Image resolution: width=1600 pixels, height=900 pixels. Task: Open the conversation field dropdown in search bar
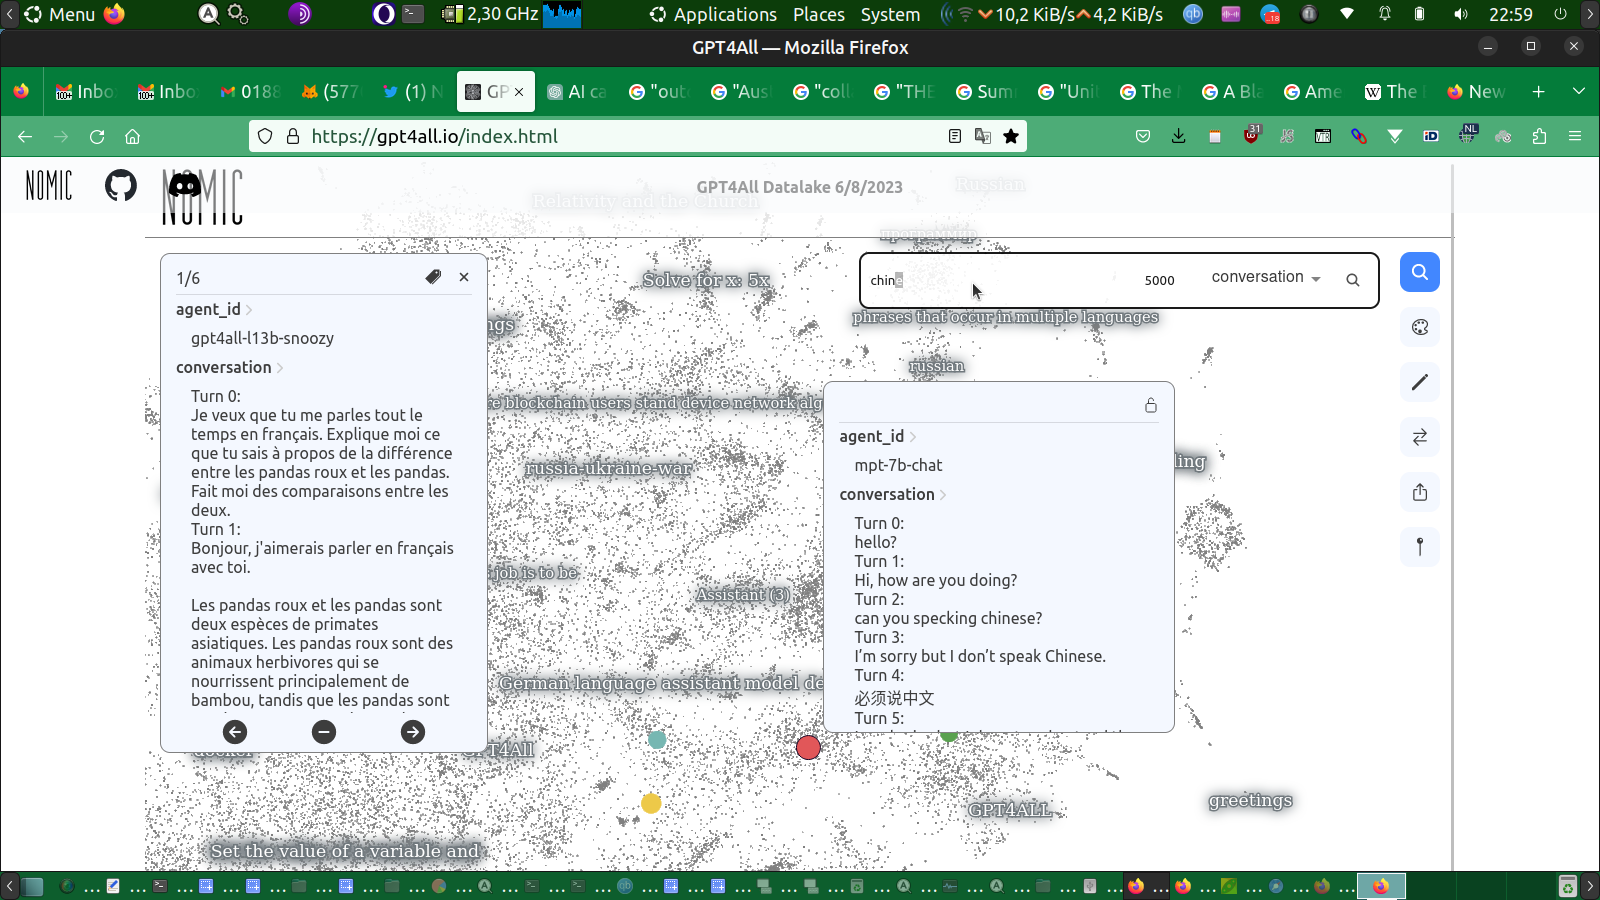click(1266, 277)
